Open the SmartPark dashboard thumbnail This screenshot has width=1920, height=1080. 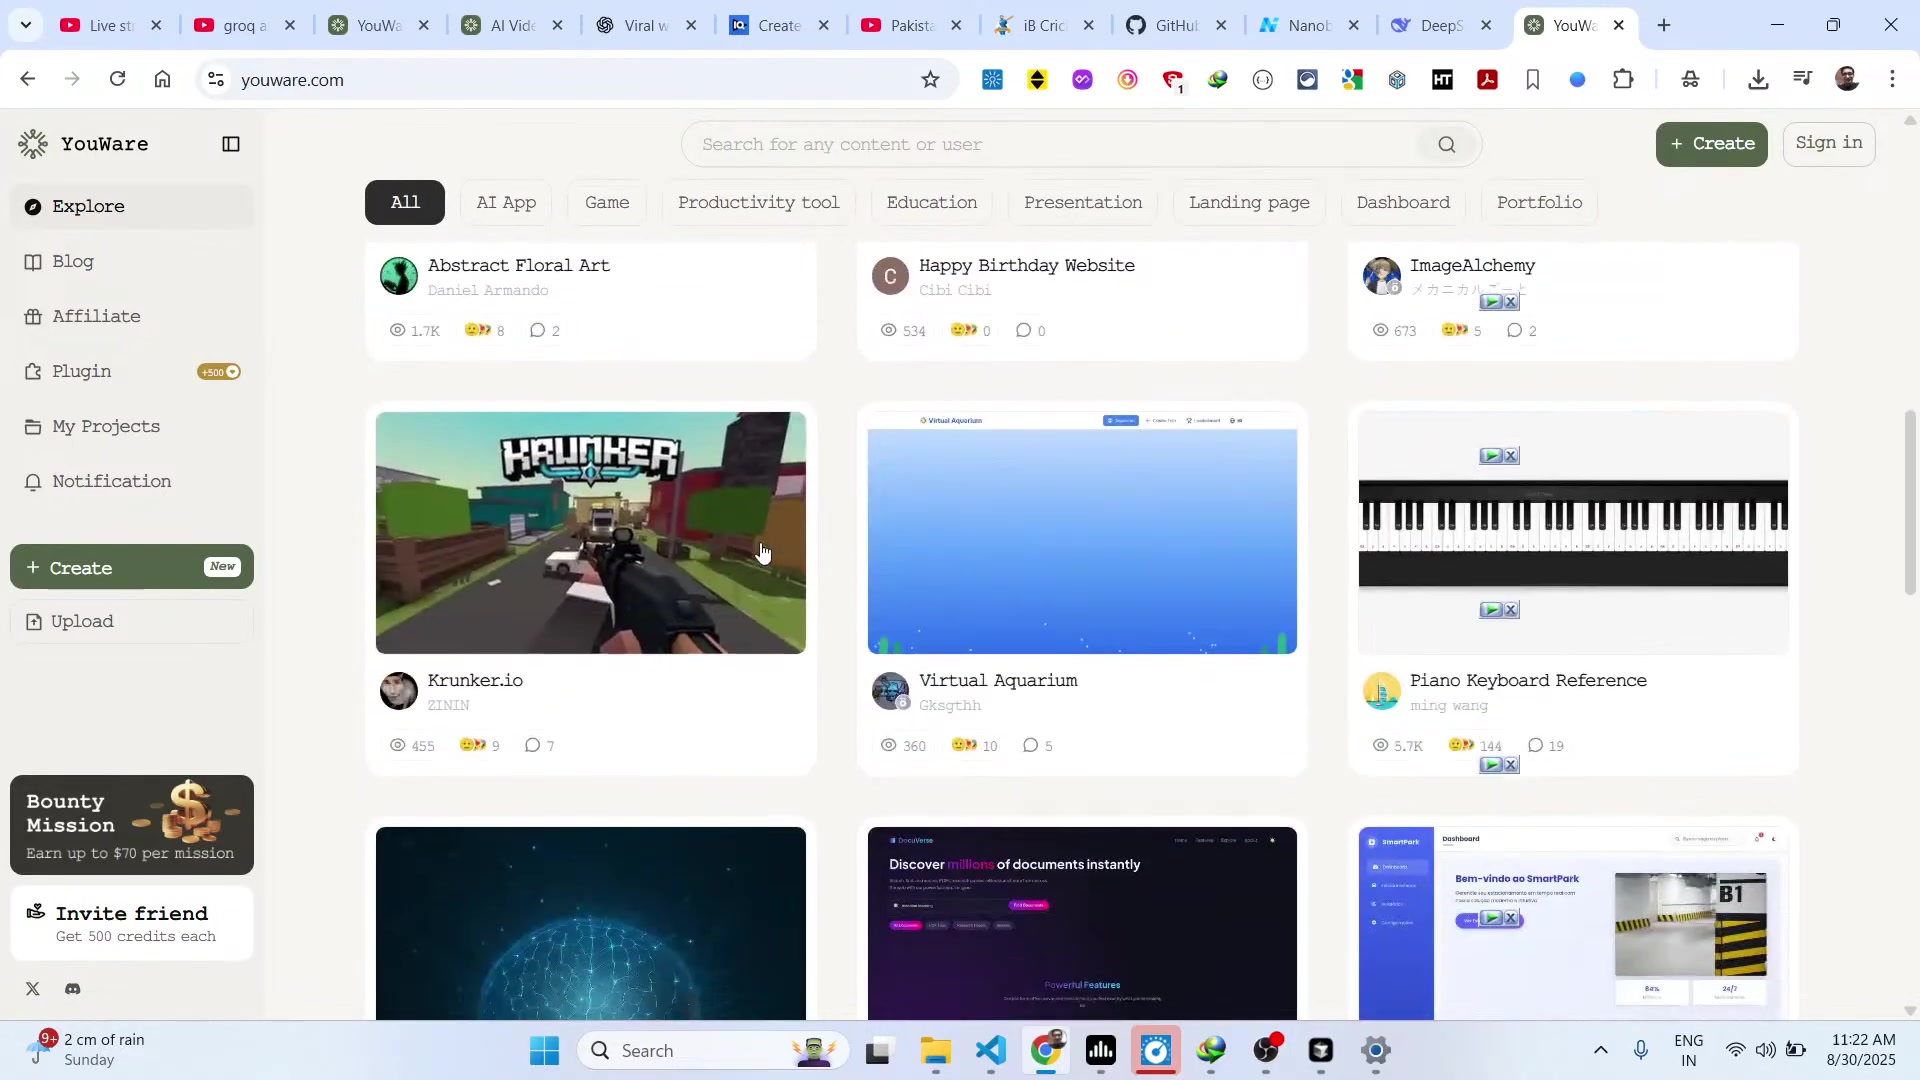1573,923
